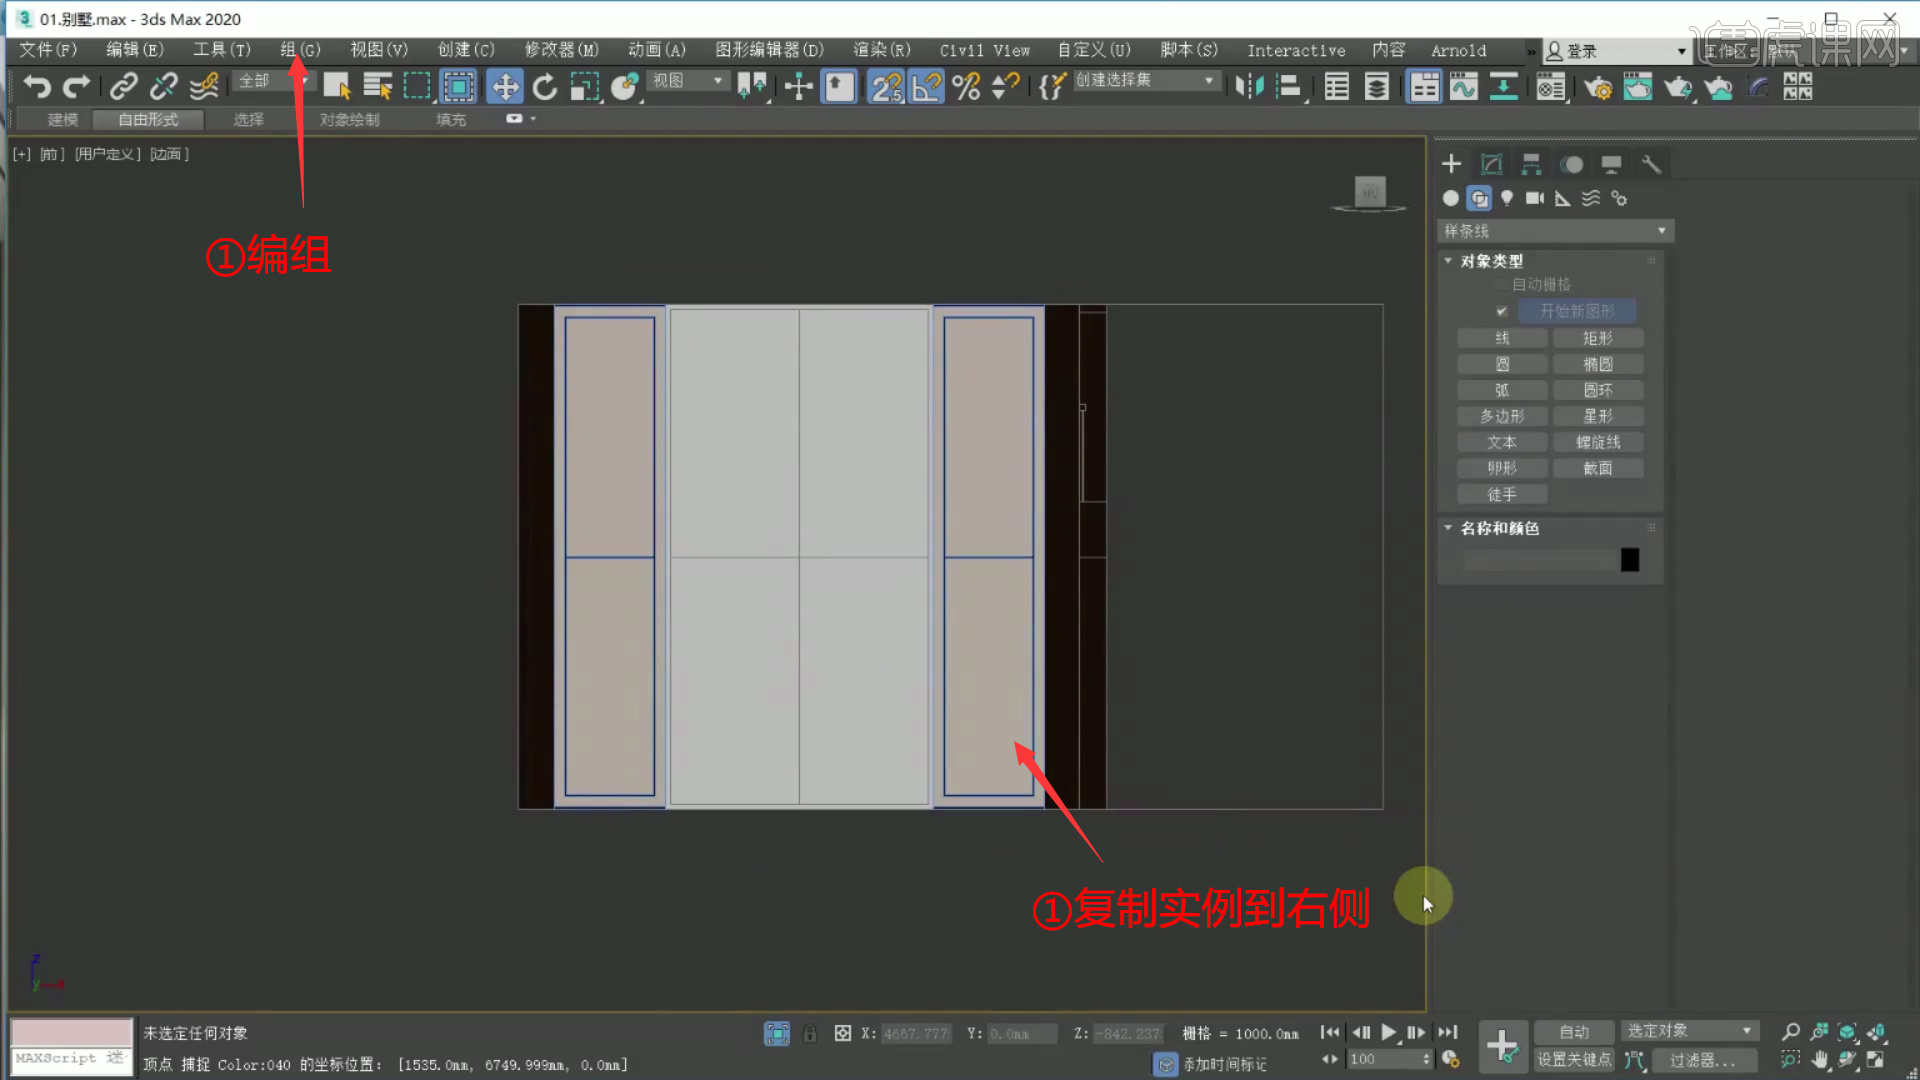Activate the Select and Move tool

tap(505, 87)
